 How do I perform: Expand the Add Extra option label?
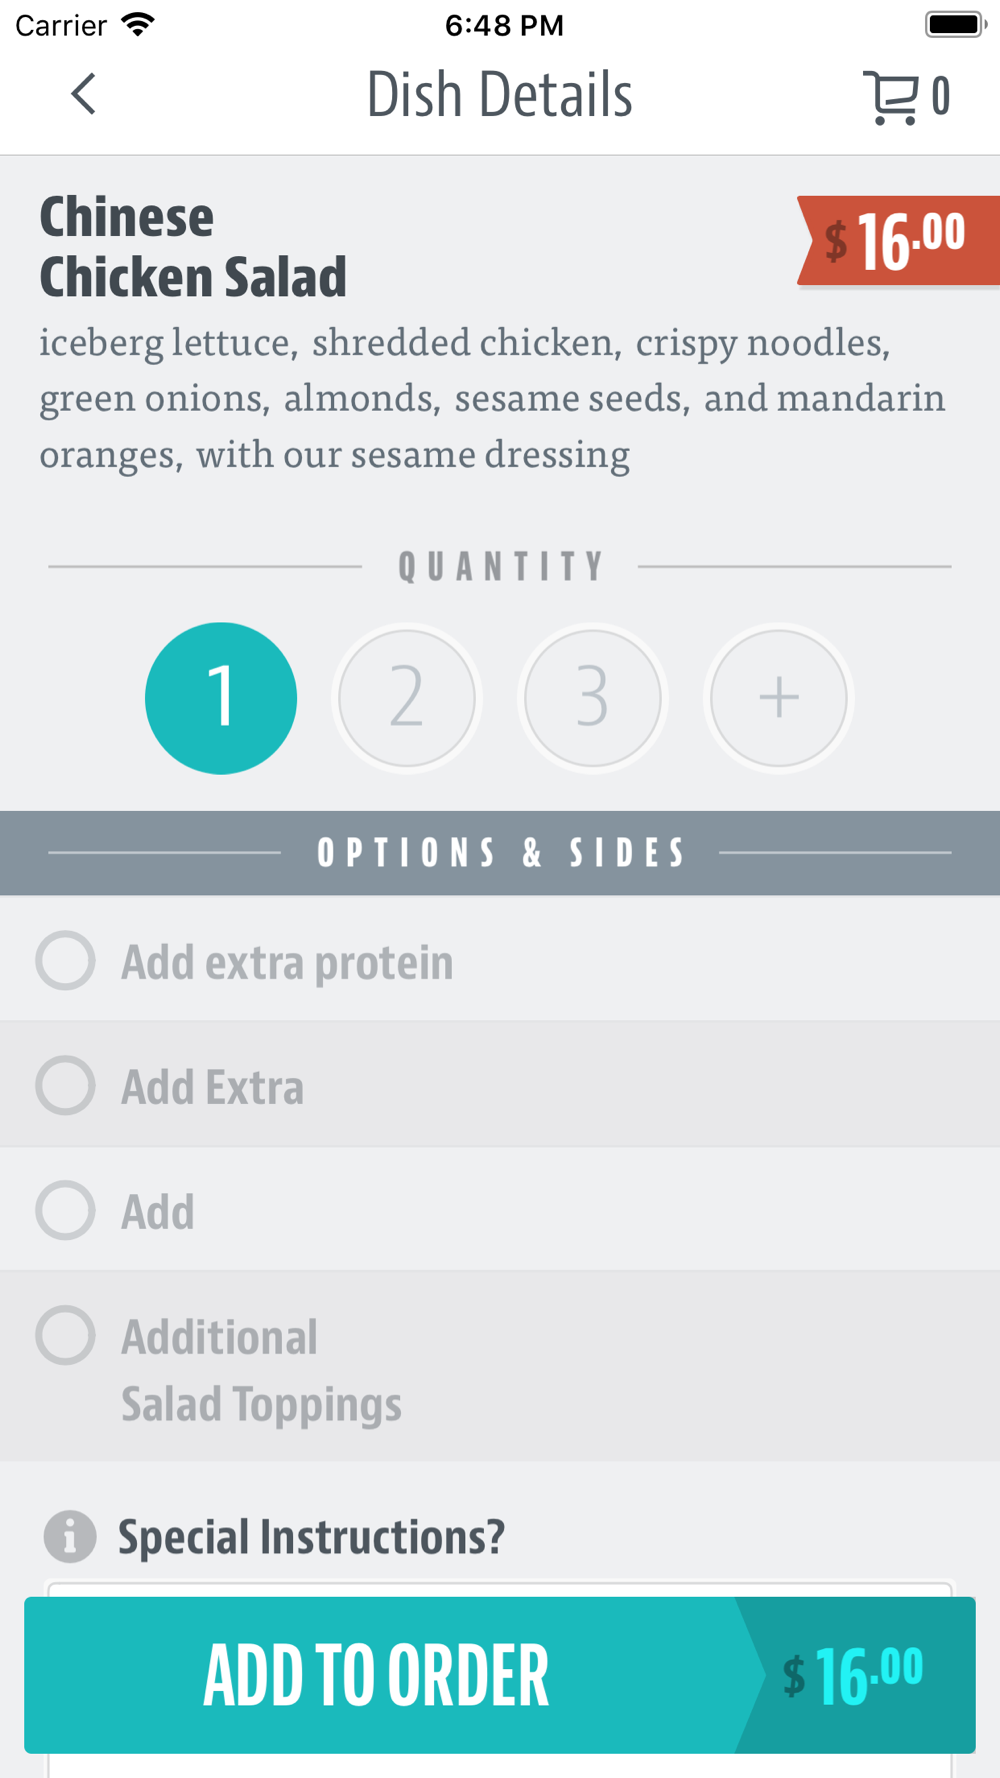click(x=212, y=1087)
